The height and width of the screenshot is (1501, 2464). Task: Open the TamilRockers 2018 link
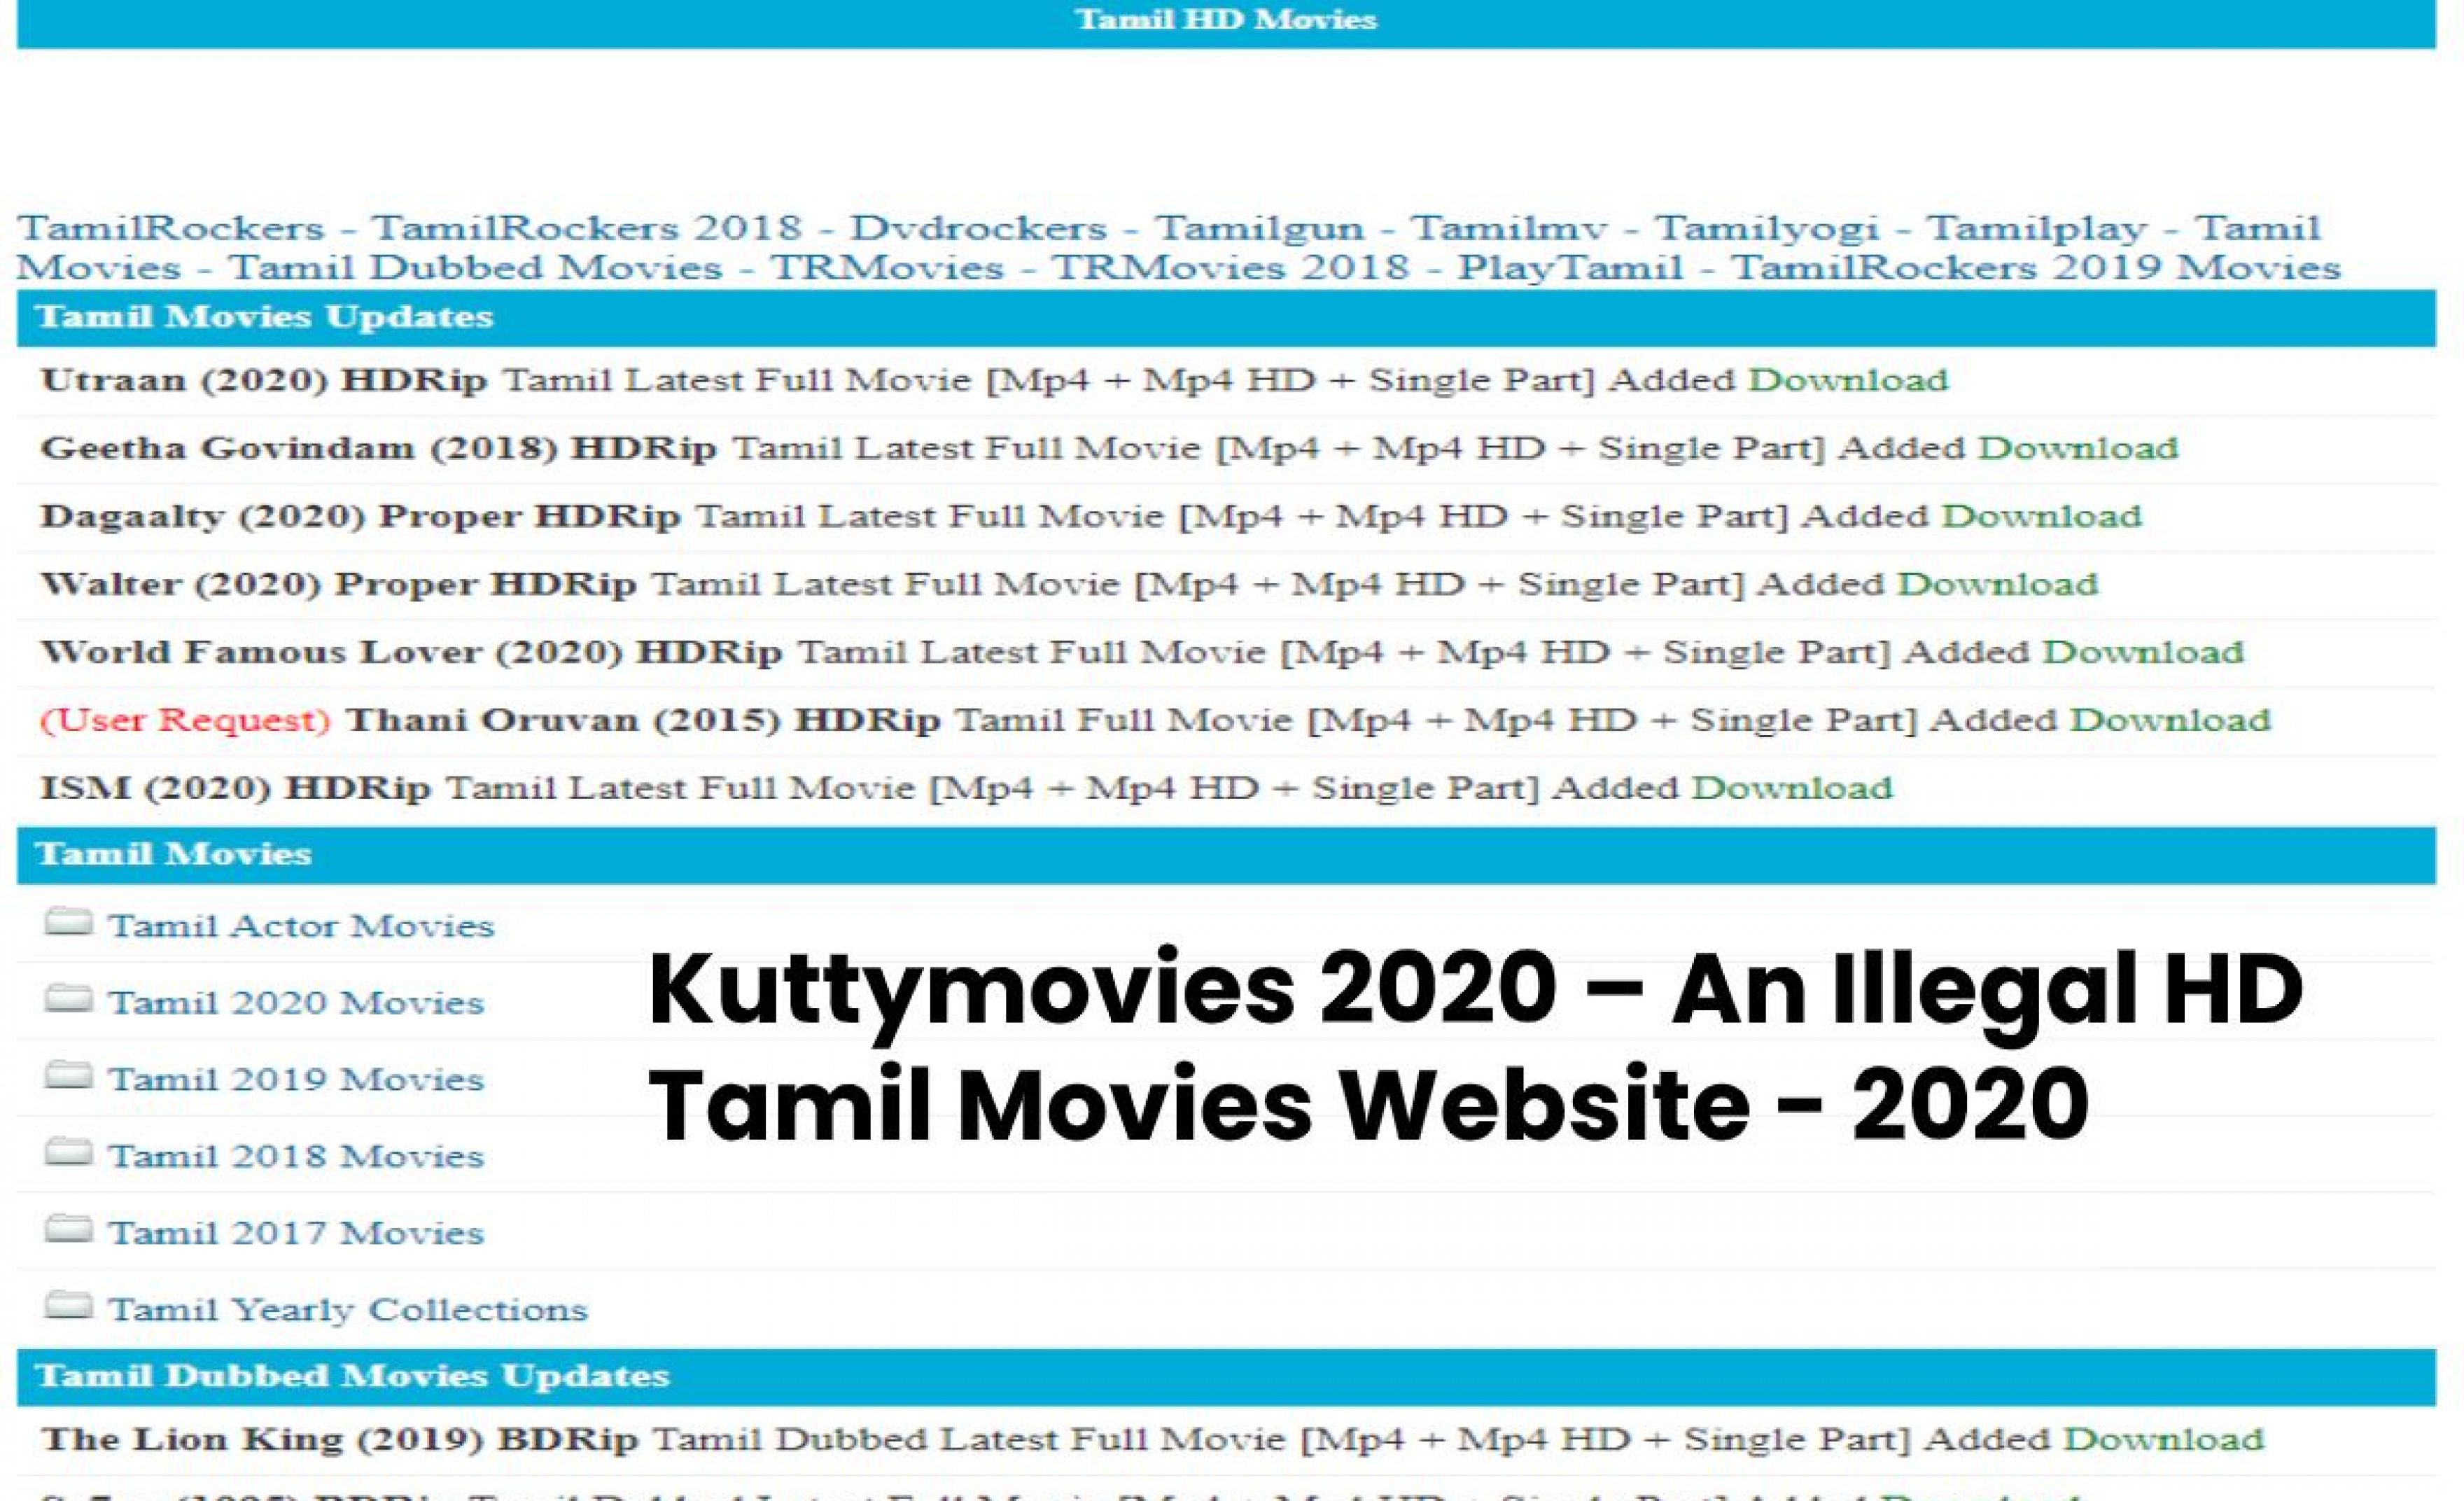coord(587,228)
